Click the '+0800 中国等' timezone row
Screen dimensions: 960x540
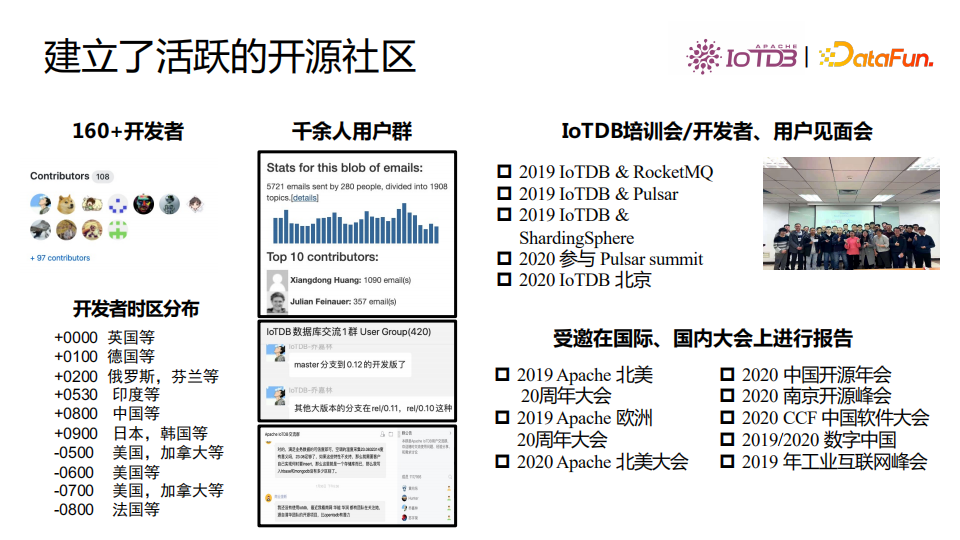[107, 413]
